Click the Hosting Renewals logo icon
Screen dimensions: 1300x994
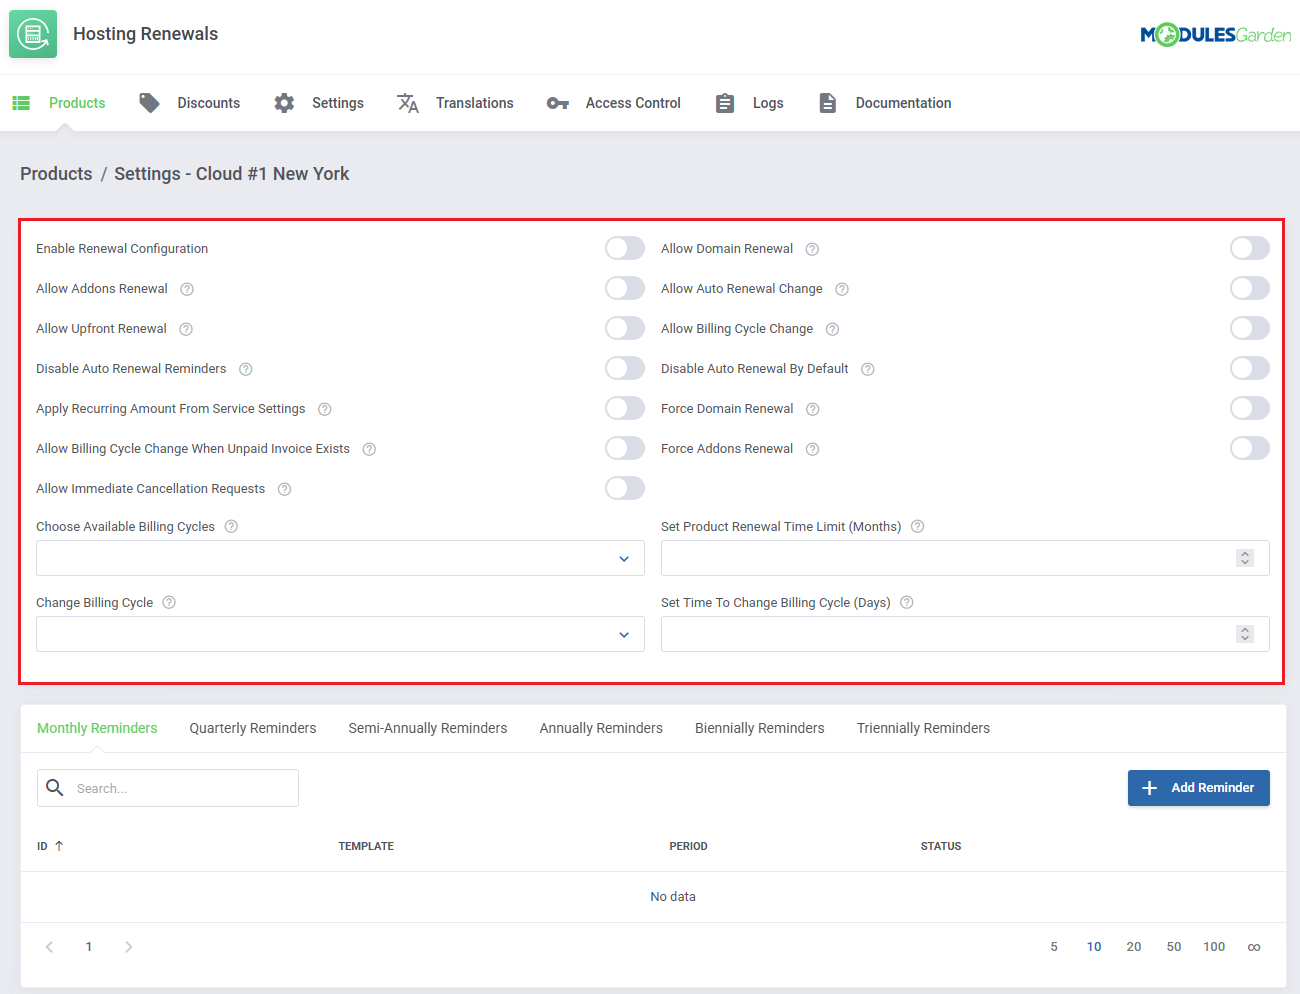[33, 34]
